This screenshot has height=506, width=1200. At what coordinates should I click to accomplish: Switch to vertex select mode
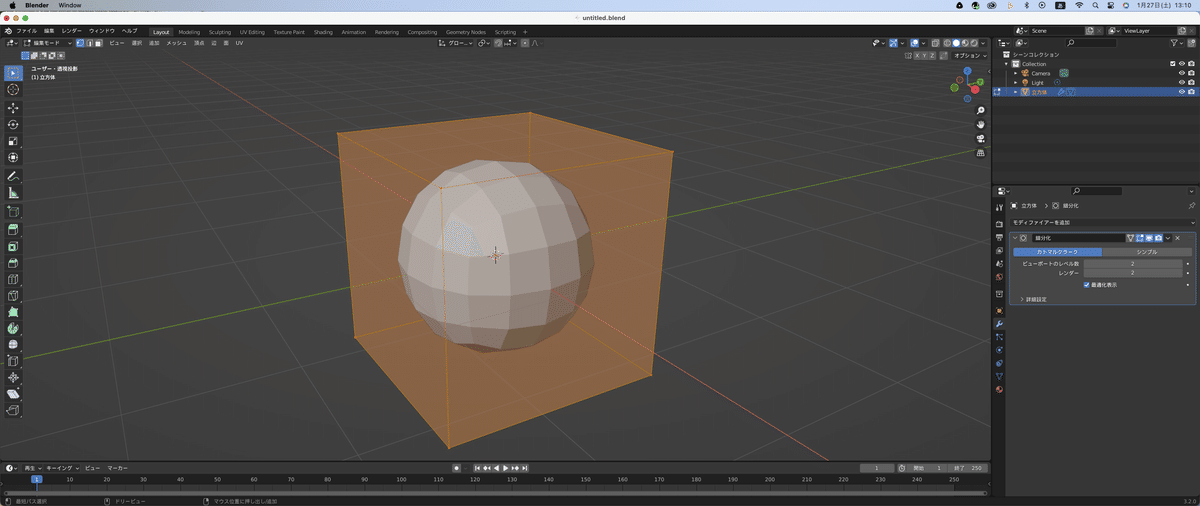tap(80, 43)
